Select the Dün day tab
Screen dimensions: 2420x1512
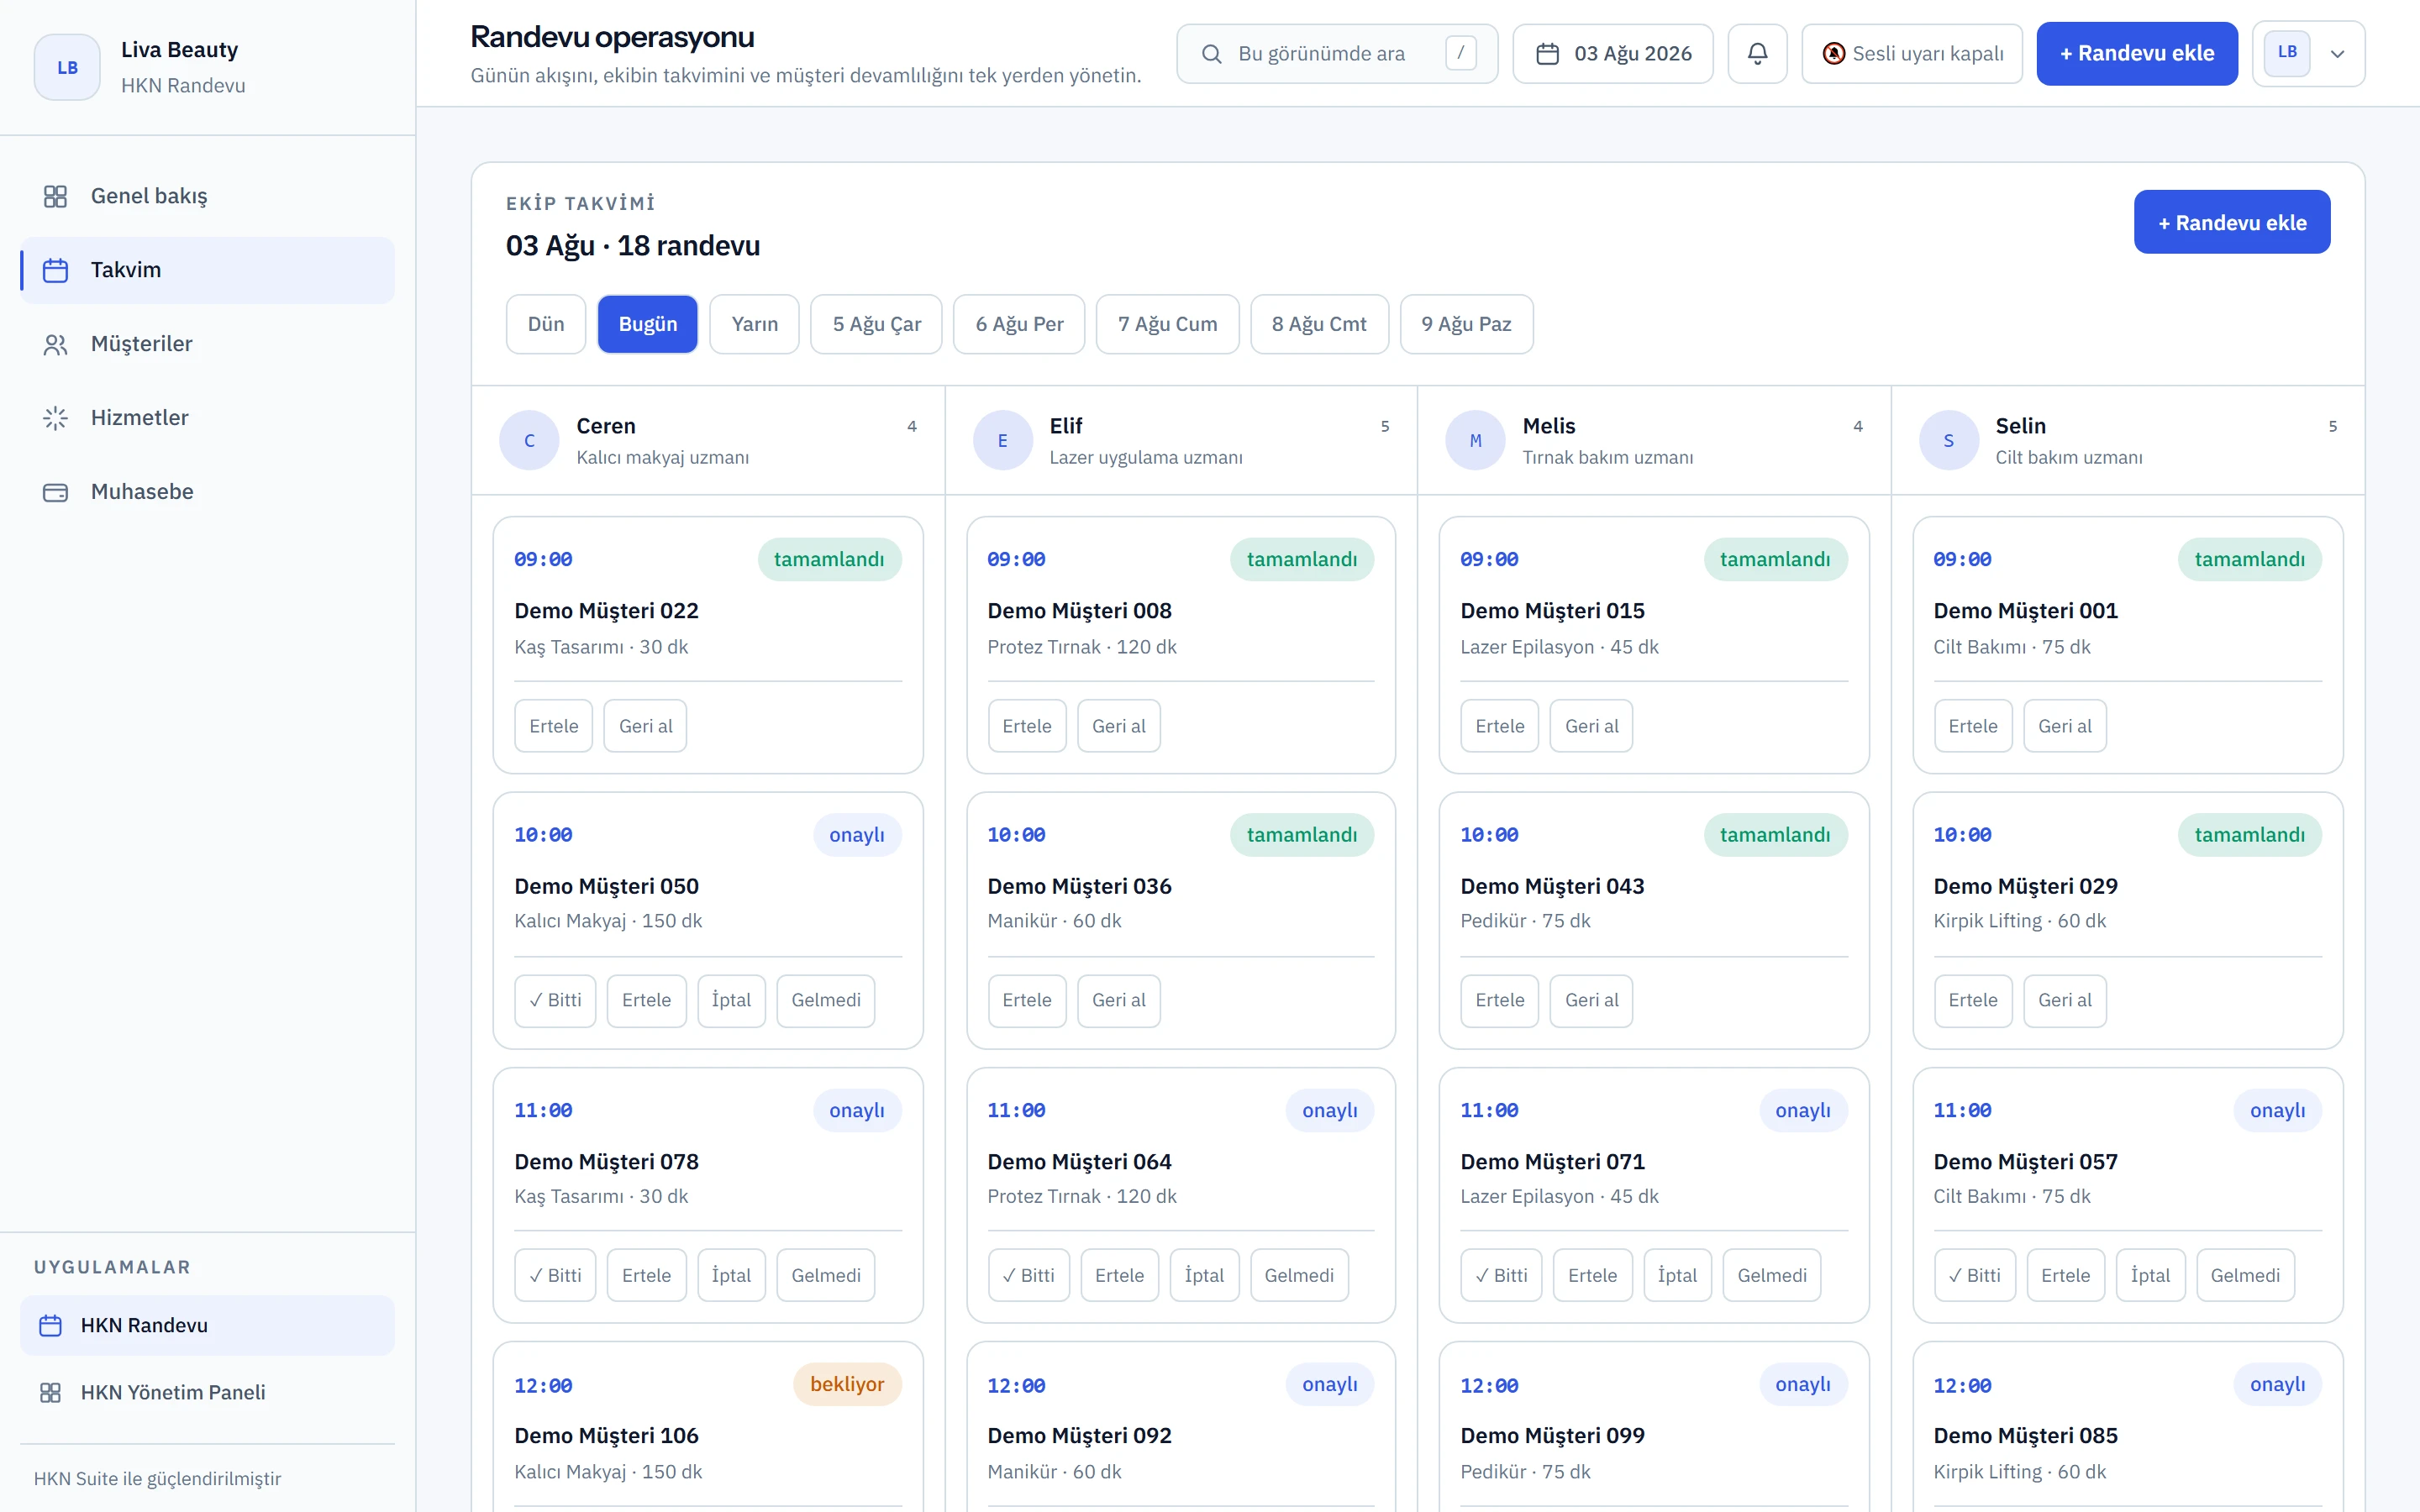545,324
